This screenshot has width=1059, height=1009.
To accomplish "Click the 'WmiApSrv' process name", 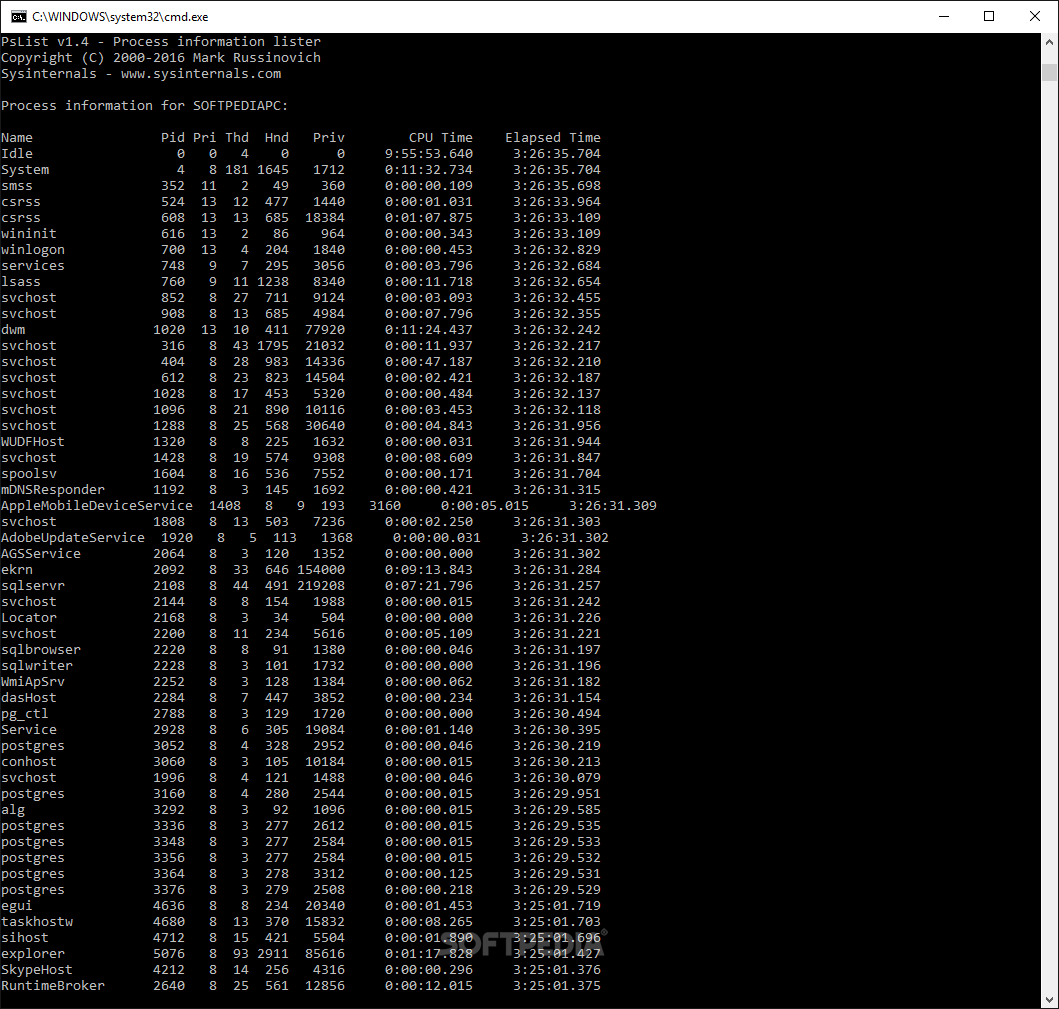I will tap(33, 682).
